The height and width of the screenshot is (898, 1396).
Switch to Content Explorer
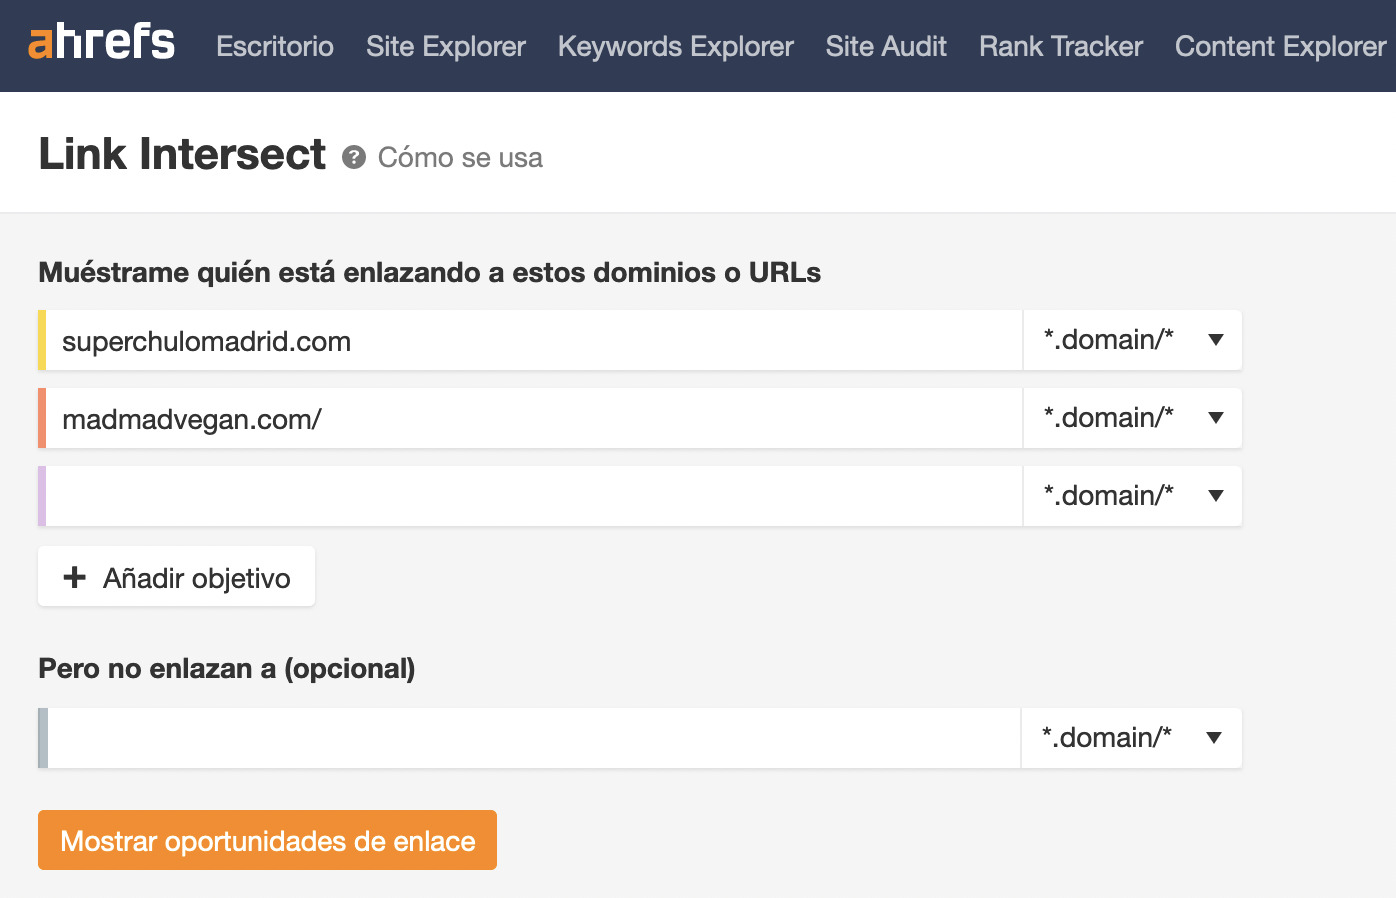pyautogui.click(x=1281, y=46)
